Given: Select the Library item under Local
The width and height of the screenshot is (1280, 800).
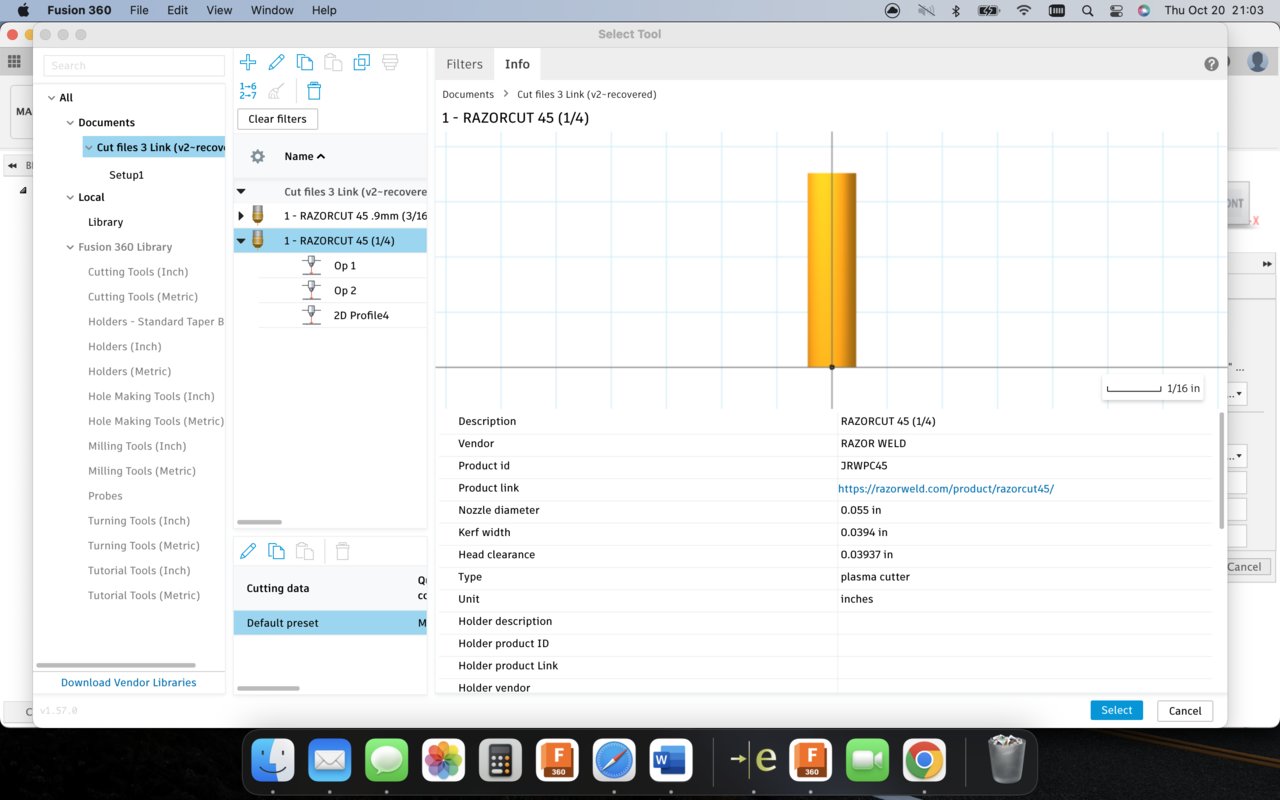Looking at the screenshot, I should coord(105,222).
